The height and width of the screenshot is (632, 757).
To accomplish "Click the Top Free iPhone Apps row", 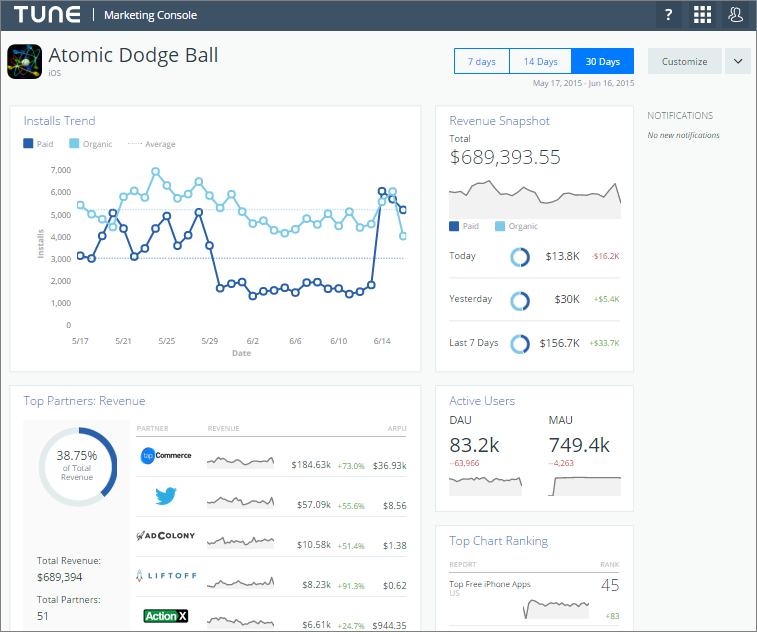I will click(534, 600).
